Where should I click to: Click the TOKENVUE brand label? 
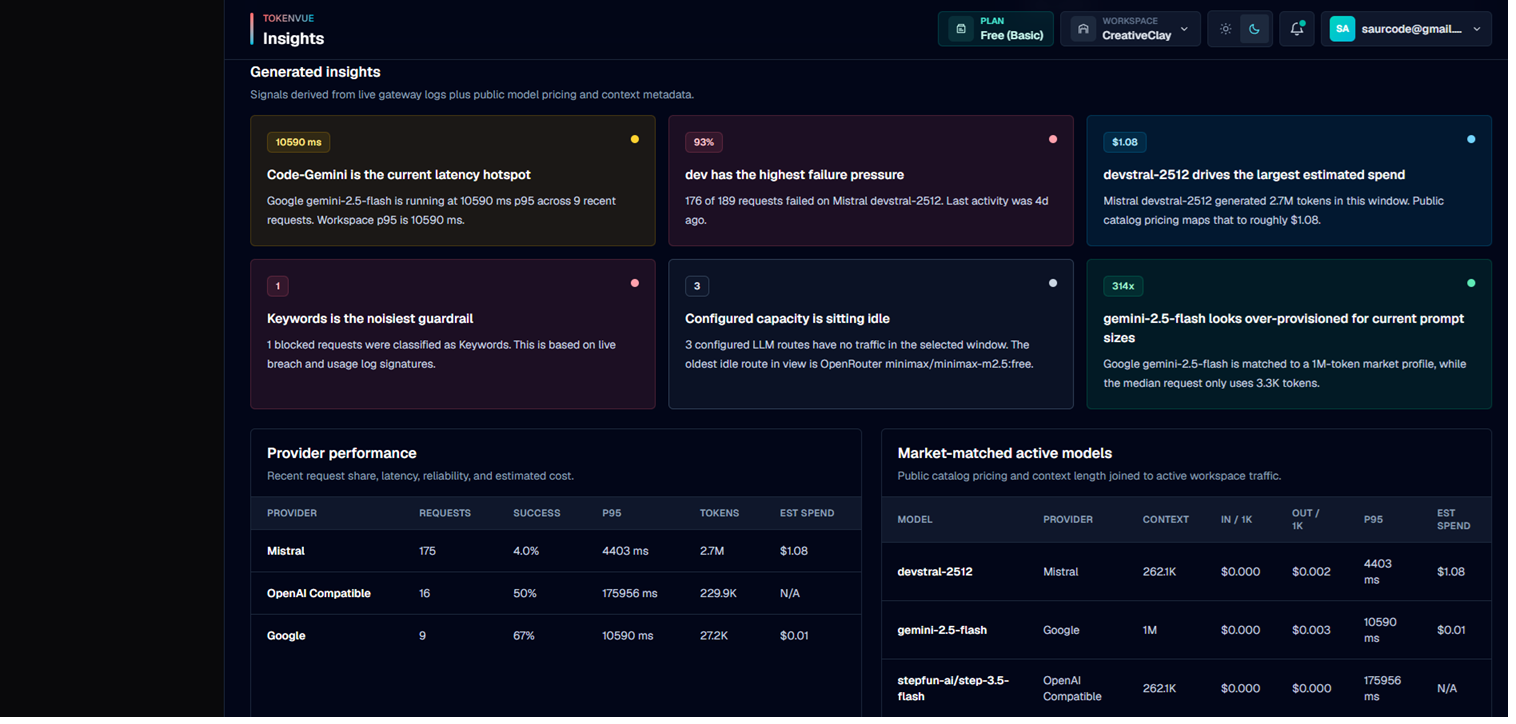click(288, 18)
